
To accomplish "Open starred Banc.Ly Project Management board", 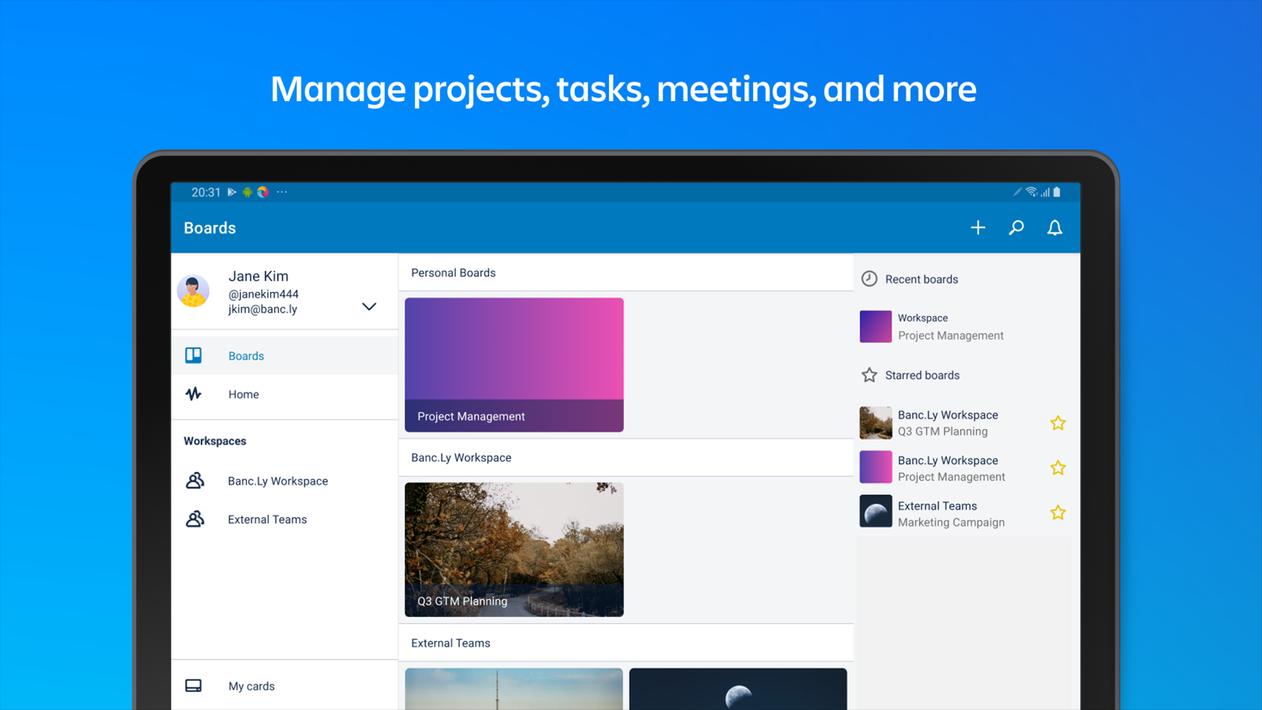I will [x=966, y=468].
